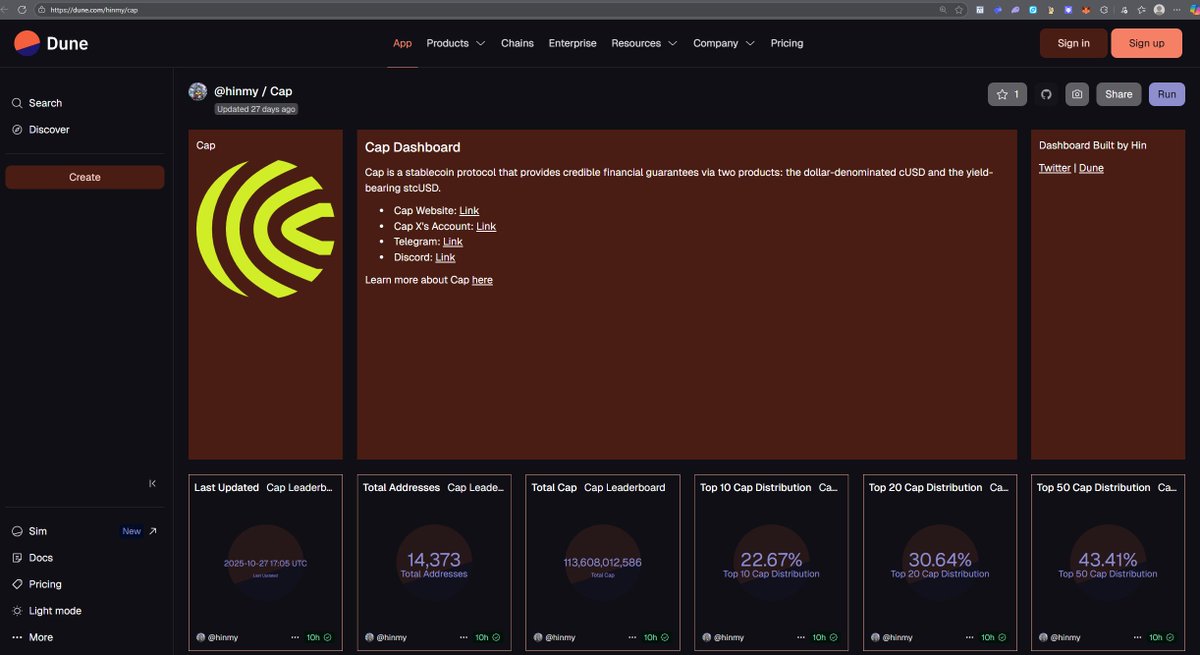Screen dimensions: 1200x655
Task: Expand the Company dropdown menu
Action: tap(723, 43)
